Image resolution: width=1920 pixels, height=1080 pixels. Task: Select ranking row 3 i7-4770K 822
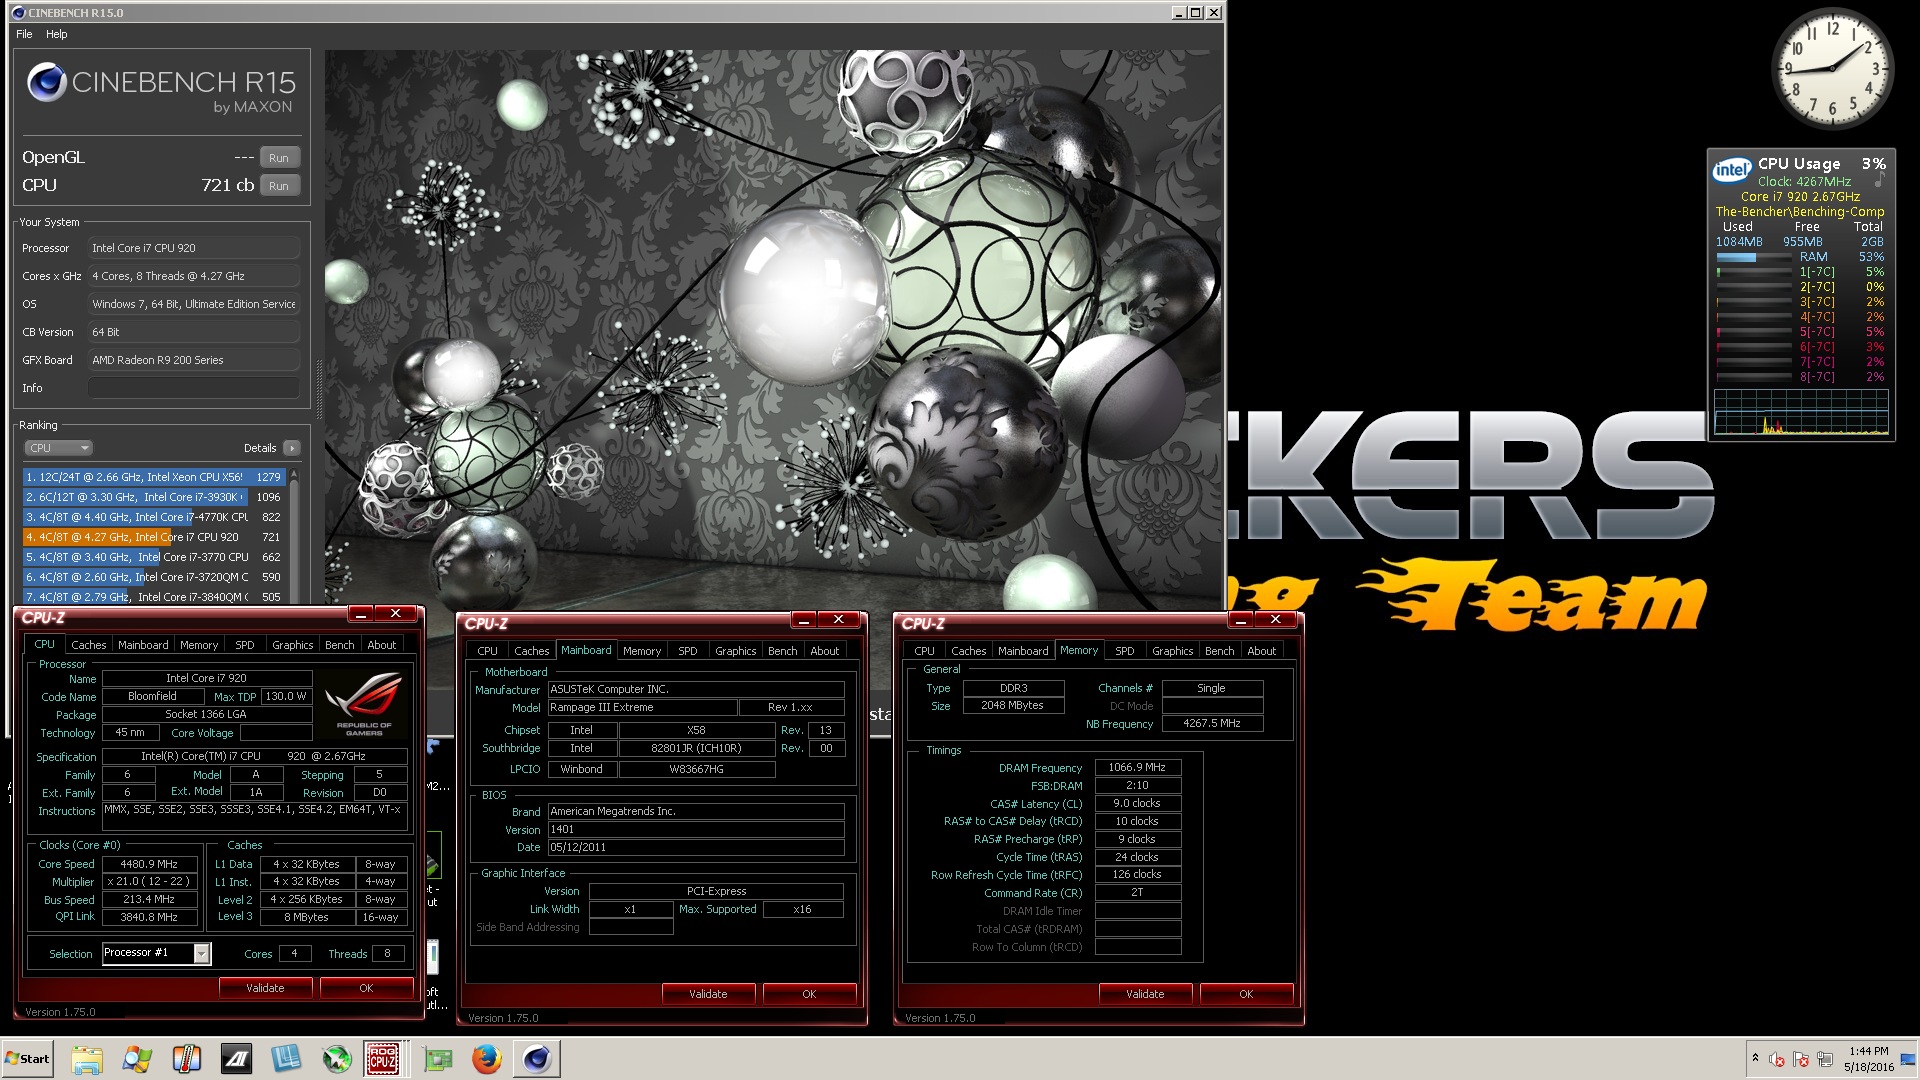pos(154,517)
